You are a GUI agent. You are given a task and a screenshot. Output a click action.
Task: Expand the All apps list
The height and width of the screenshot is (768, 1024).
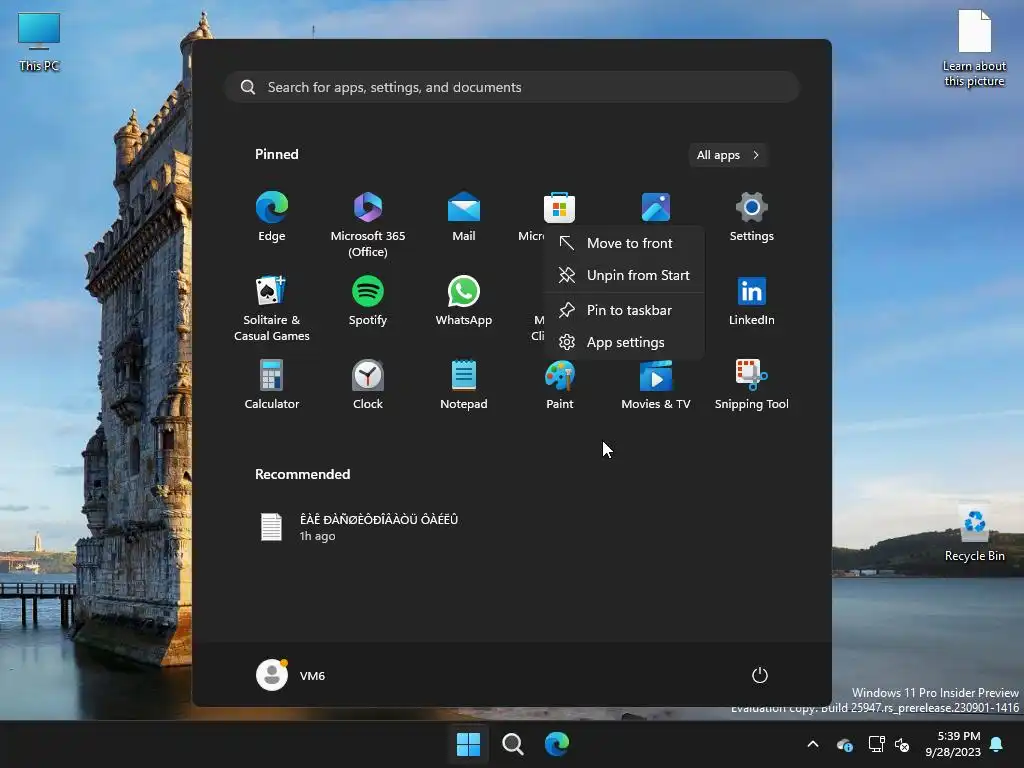pos(728,155)
